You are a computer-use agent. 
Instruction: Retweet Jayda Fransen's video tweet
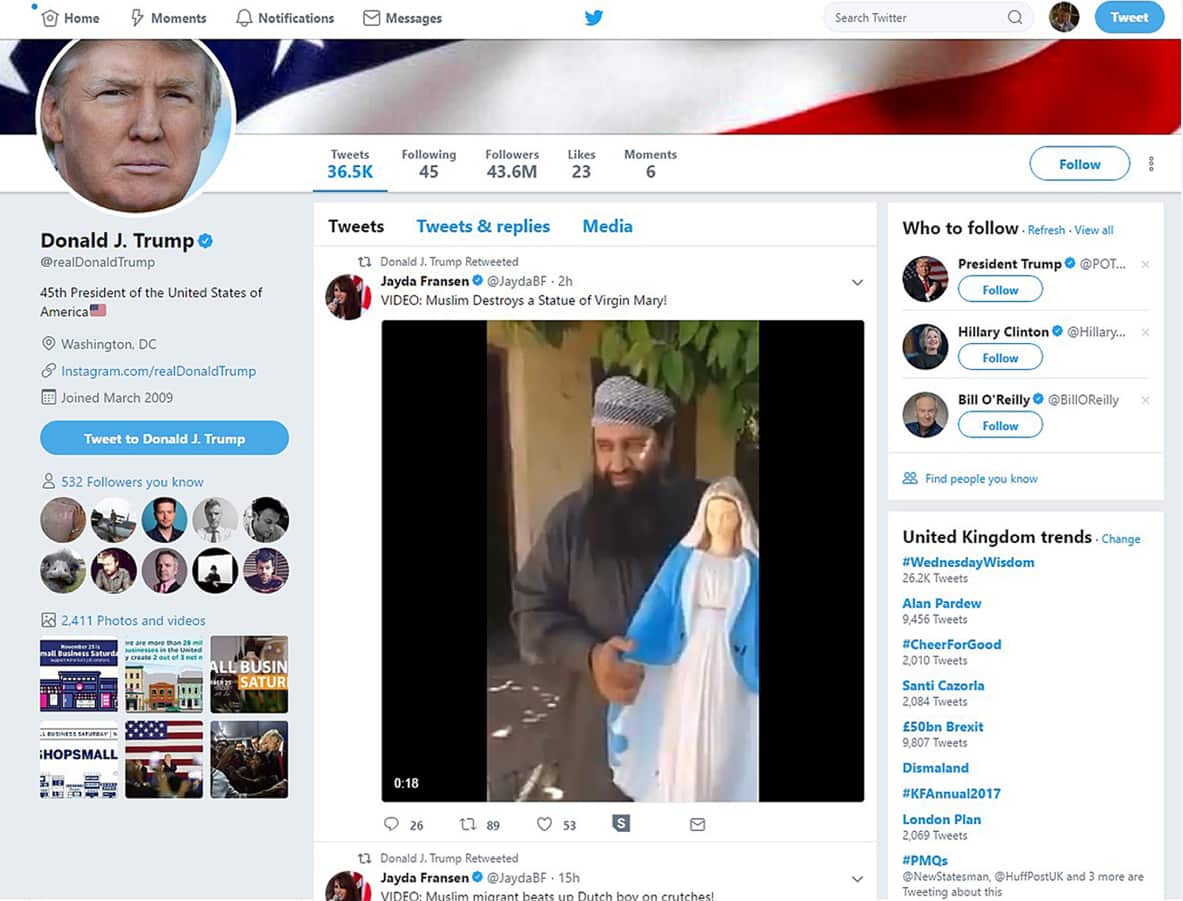point(469,824)
